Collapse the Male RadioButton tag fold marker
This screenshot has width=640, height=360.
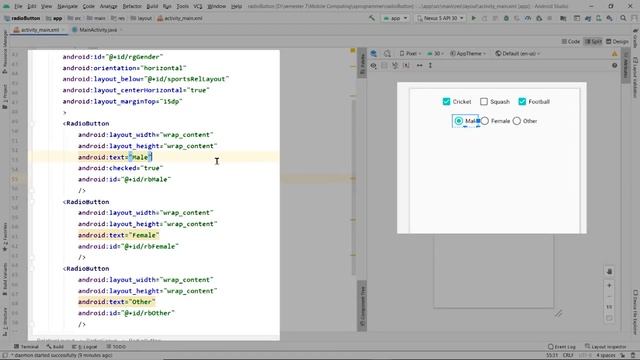pos(32,123)
